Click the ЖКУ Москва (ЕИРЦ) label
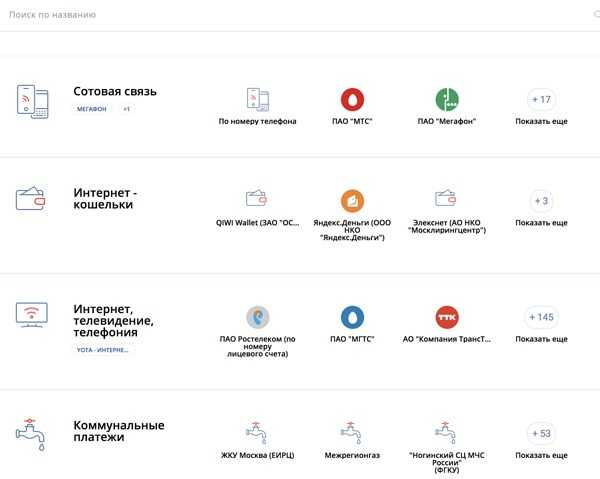The width and height of the screenshot is (600, 479). [258, 455]
